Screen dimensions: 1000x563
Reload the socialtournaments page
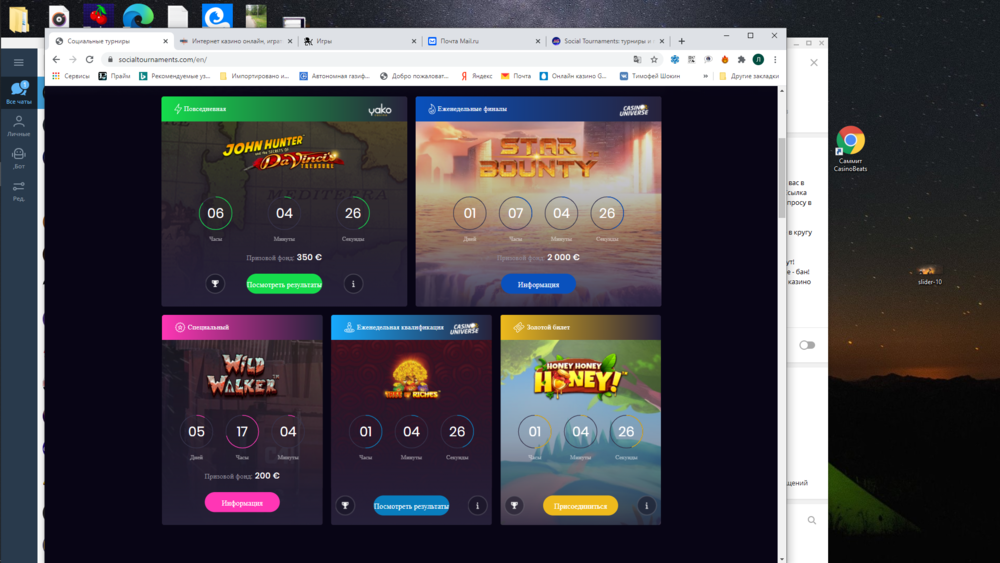point(89,59)
